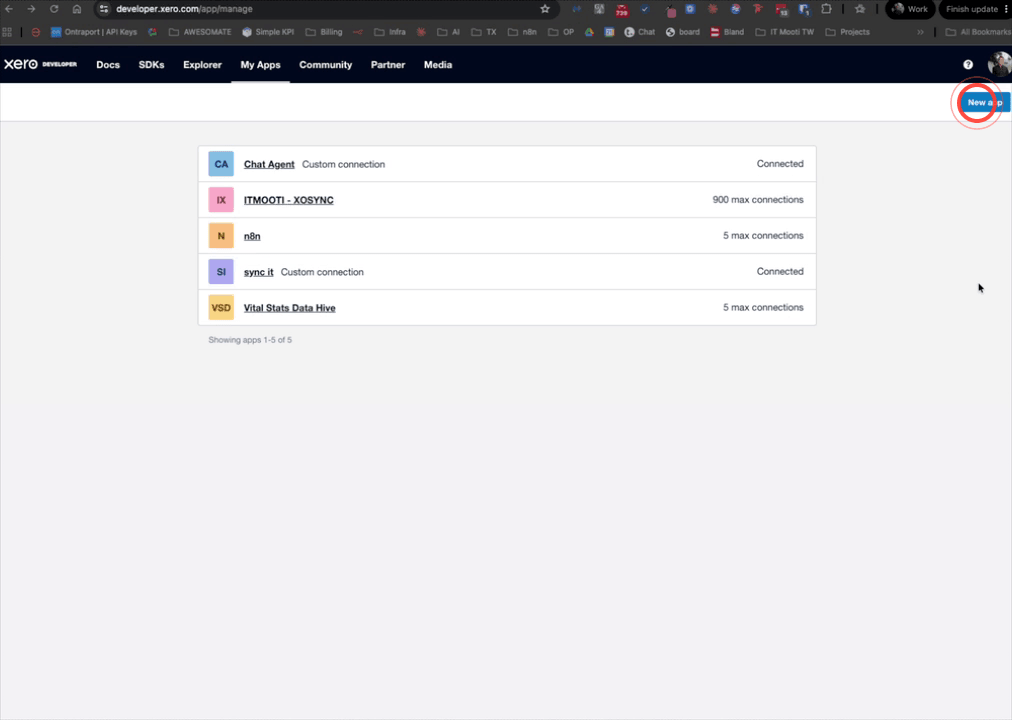Open the Partner menu item
Screen dimensions: 1012x720
pyautogui.click(x=388, y=65)
